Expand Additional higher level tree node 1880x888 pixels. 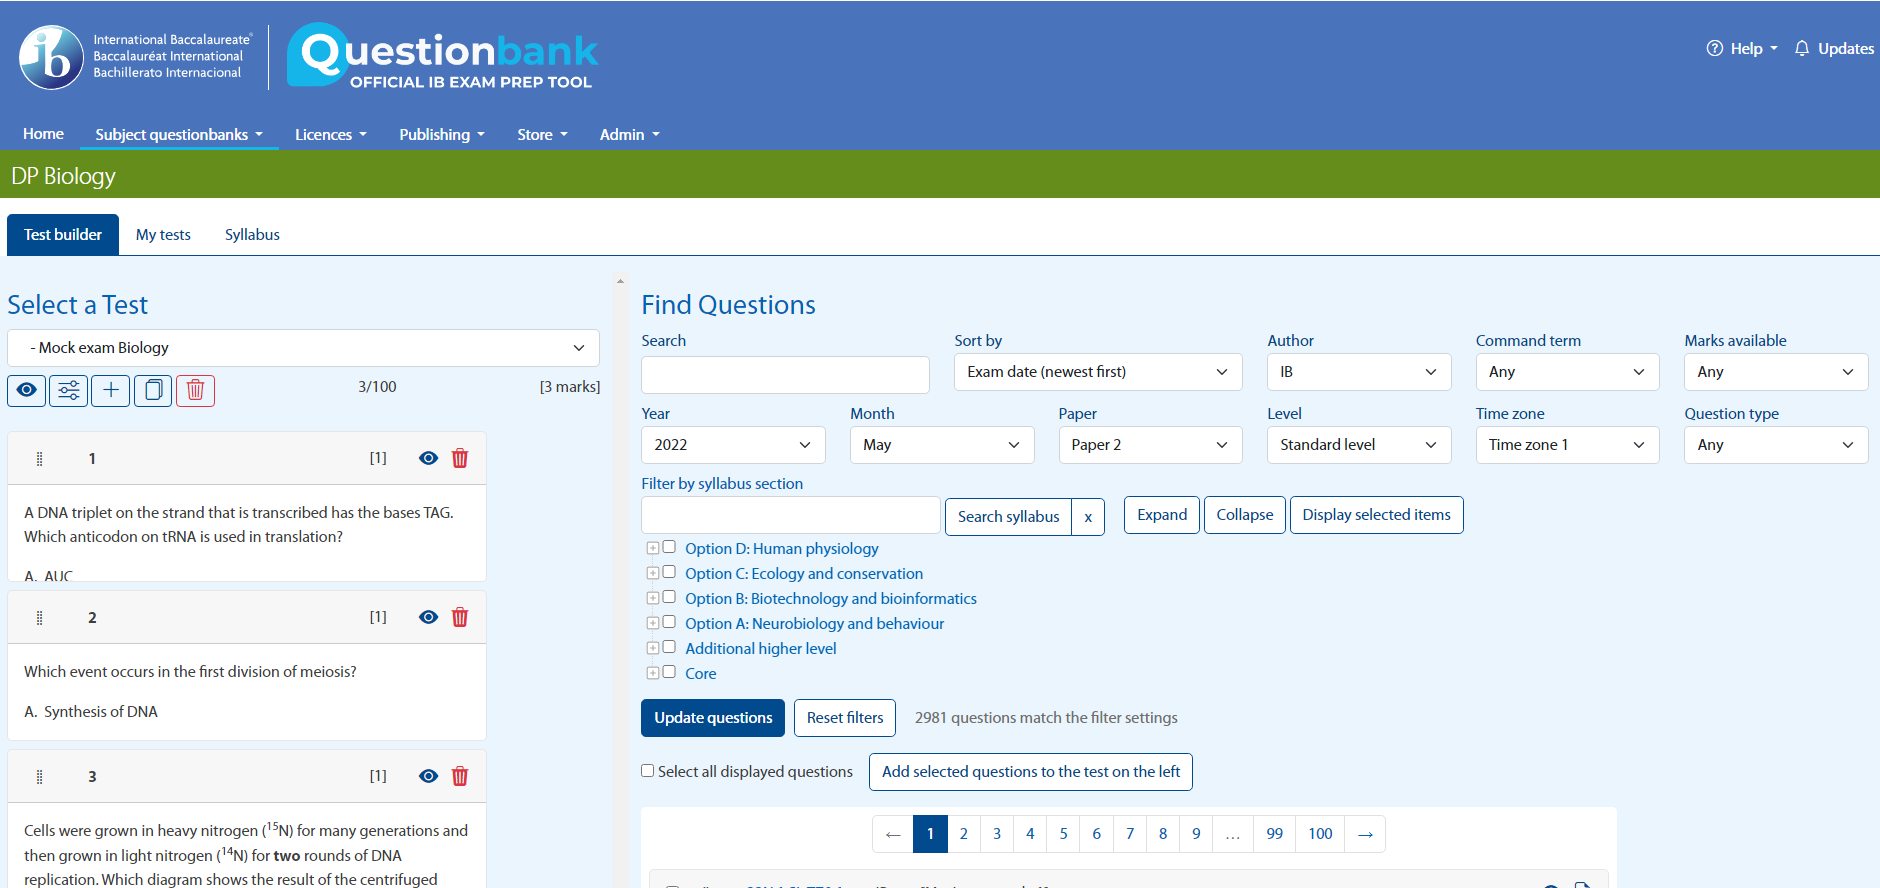(653, 648)
